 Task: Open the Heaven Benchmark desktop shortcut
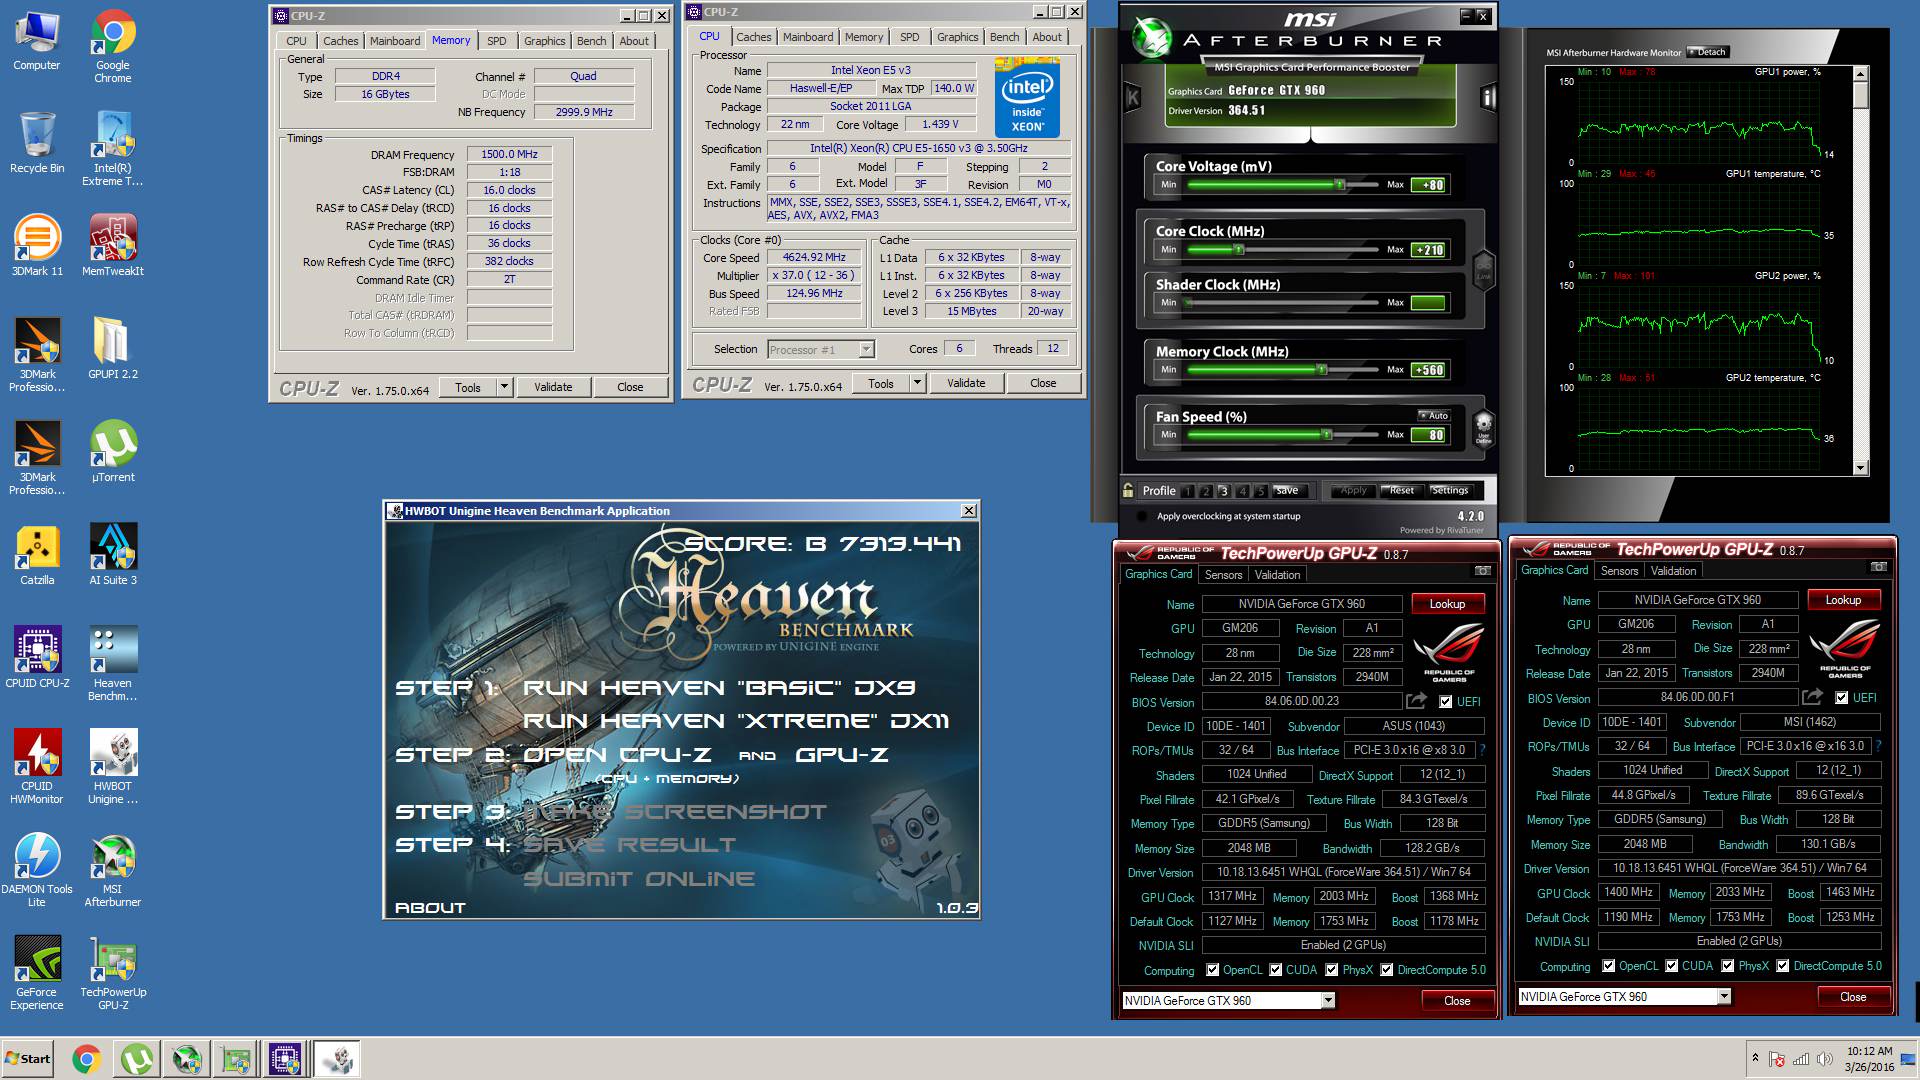113,665
